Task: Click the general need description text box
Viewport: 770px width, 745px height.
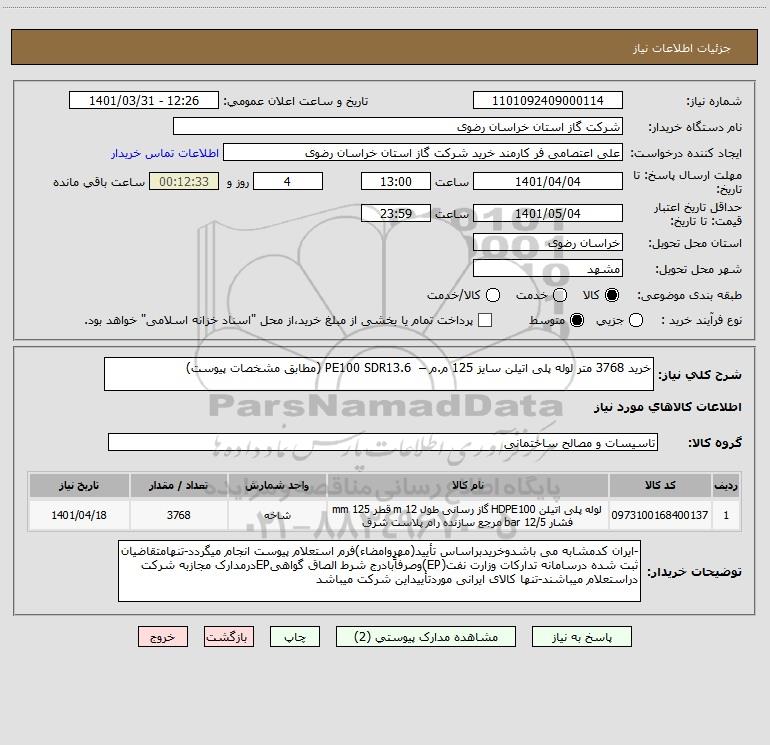Action: point(379,374)
